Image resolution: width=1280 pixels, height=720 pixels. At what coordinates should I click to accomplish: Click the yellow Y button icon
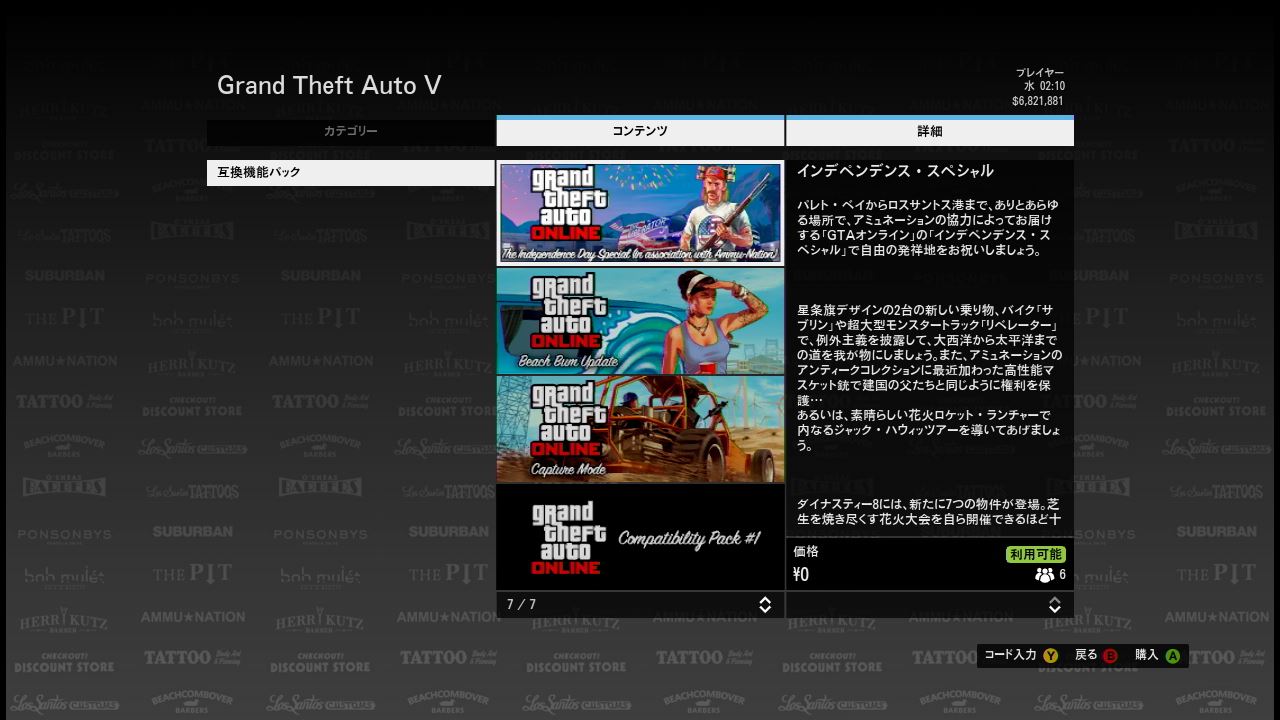(1050, 656)
